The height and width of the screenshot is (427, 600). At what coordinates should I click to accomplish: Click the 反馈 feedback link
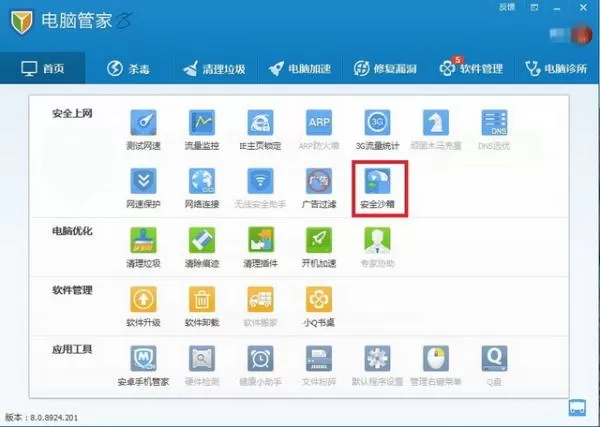coord(507,7)
